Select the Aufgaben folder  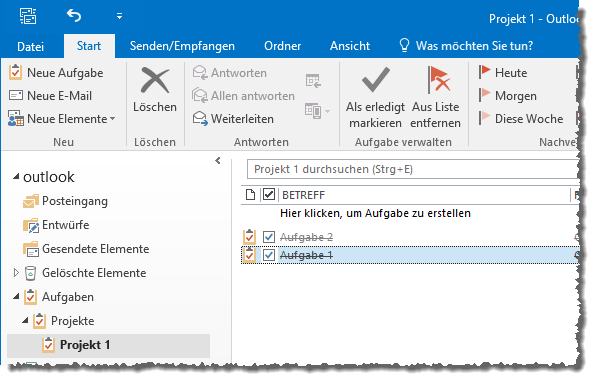[x=59, y=297]
